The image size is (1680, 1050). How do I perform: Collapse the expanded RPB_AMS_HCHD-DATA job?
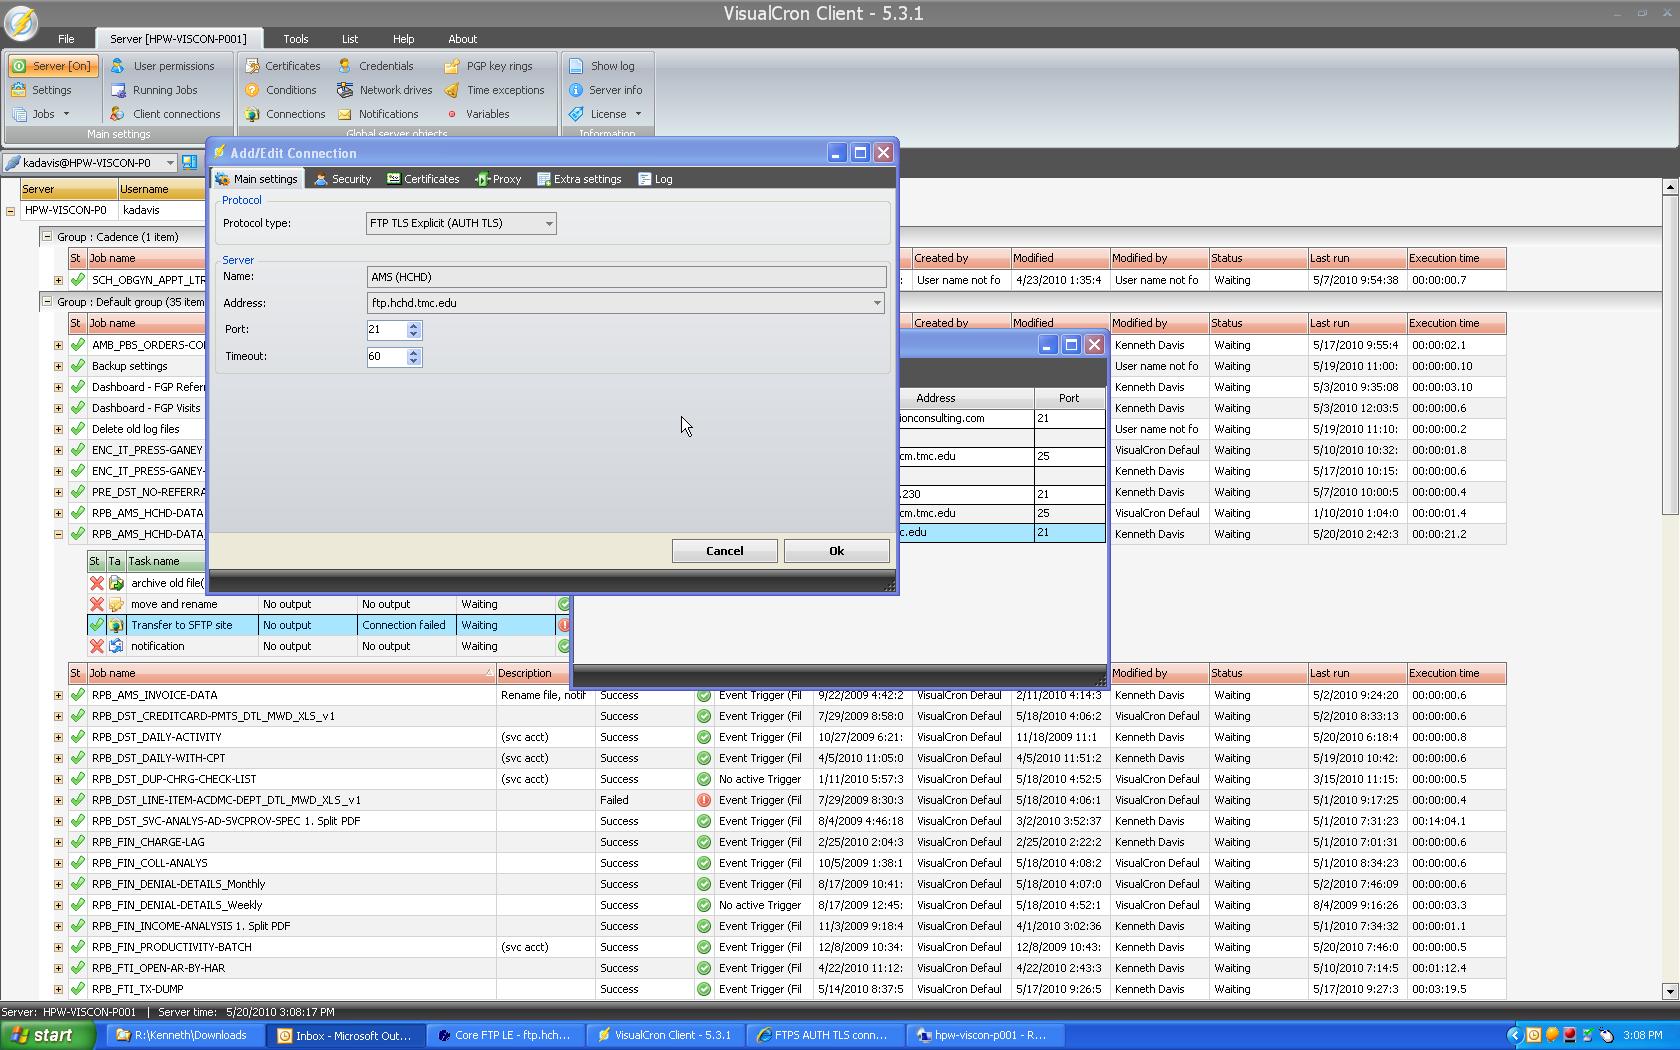[58, 534]
